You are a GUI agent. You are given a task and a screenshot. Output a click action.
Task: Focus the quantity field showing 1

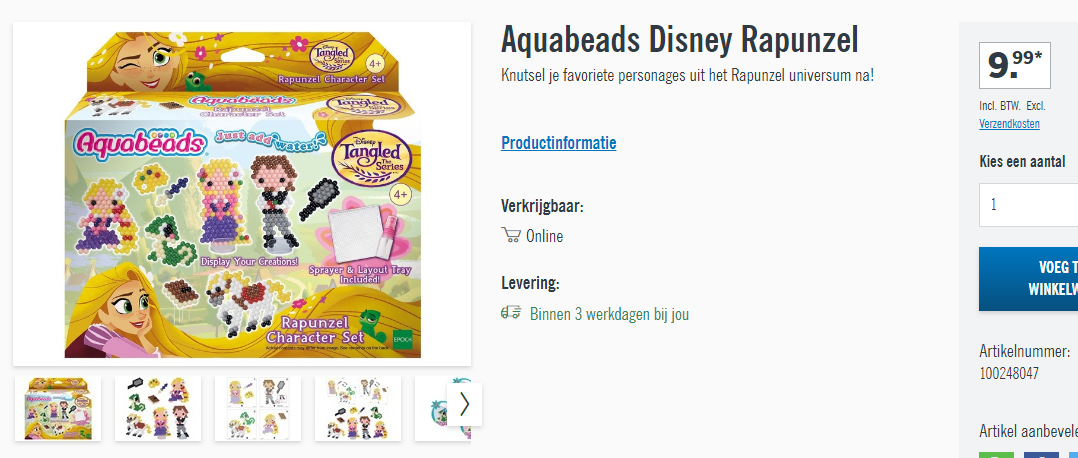[x=1028, y=204]
